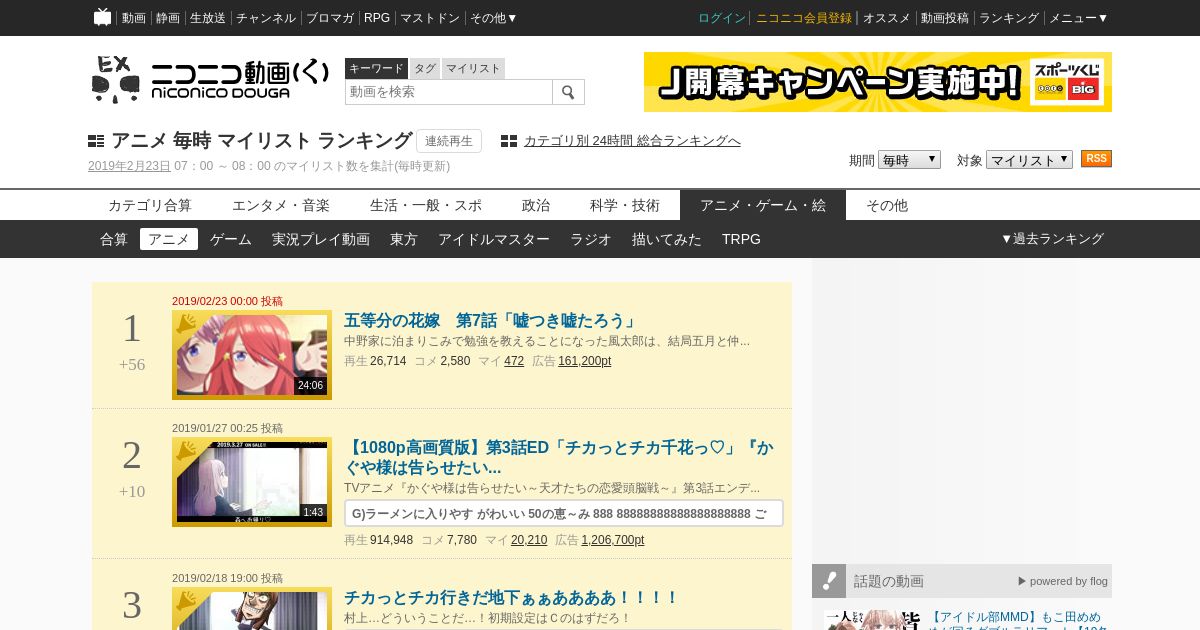Screen dimensions: 1200x630
Task: Open thumbnail of かぐや様 第3話ED video
Action: [x=252, y=482]
